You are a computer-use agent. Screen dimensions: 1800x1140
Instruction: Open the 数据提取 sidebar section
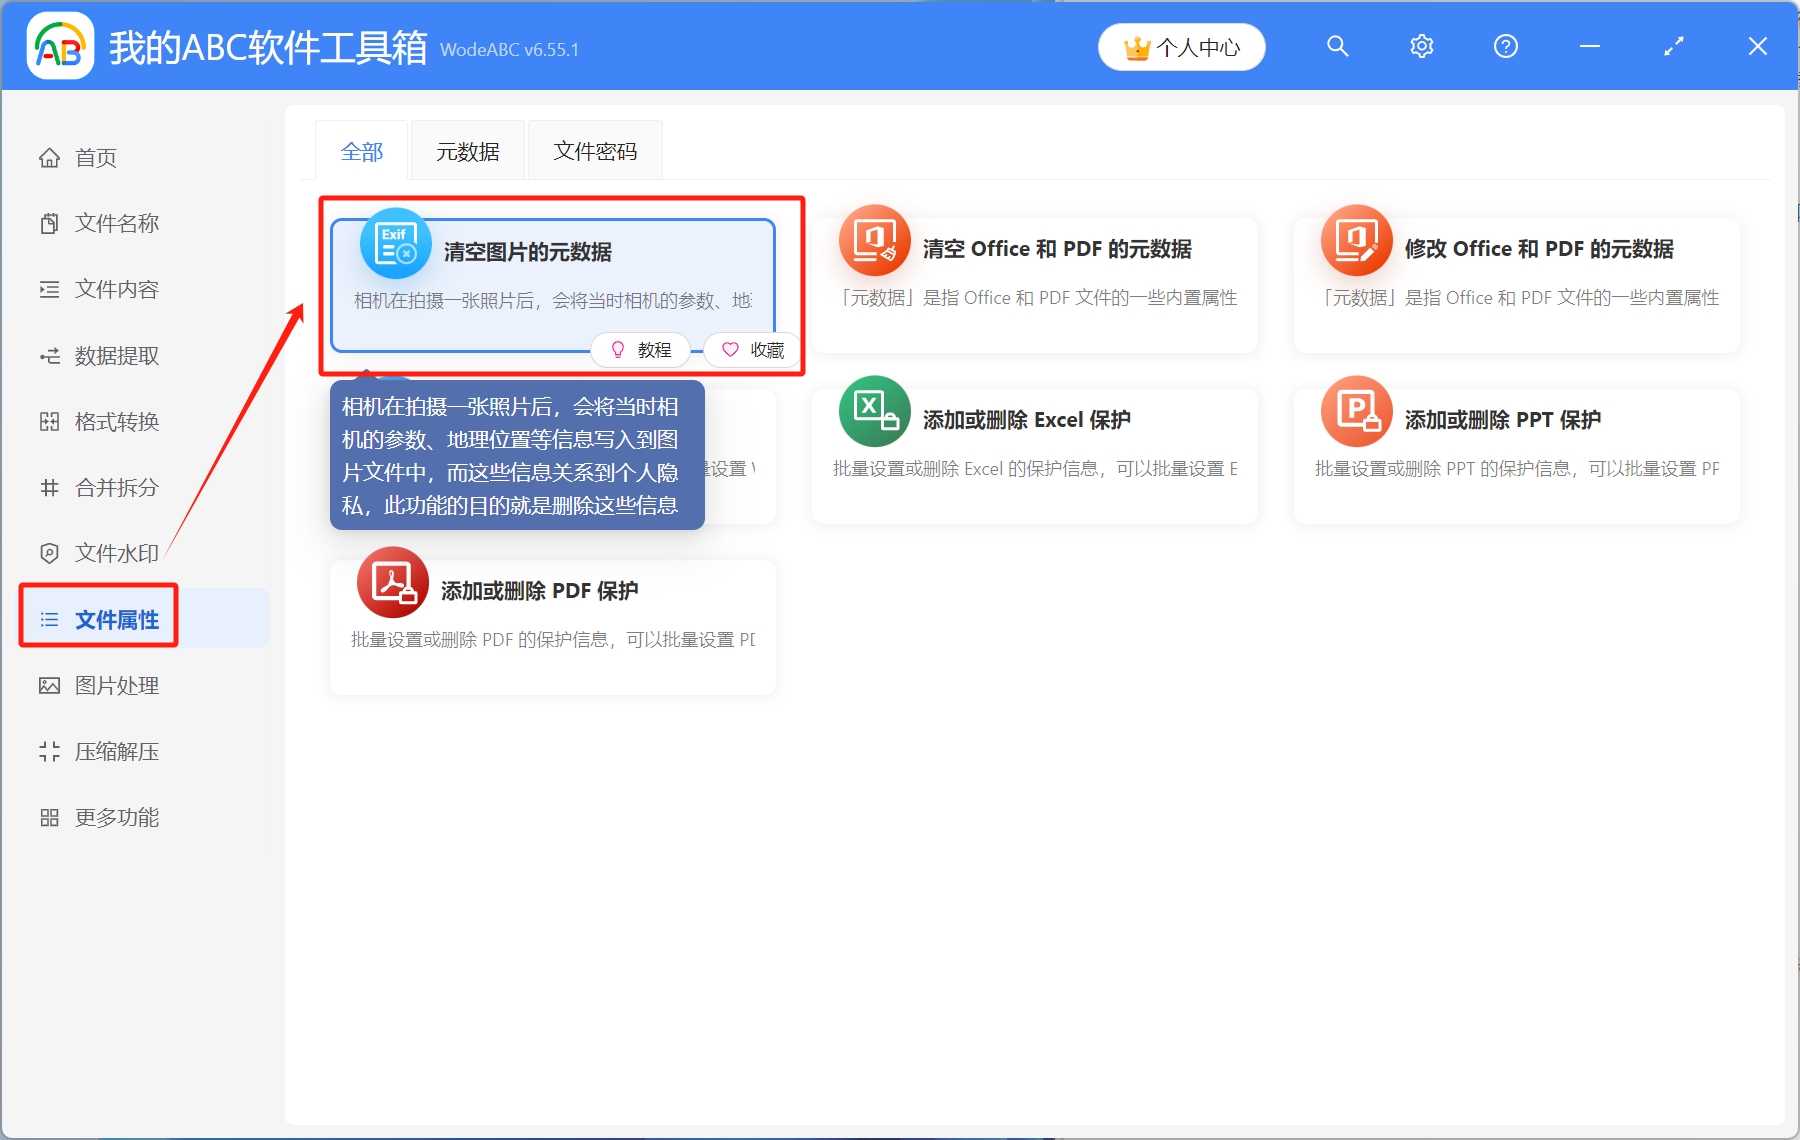113,355
